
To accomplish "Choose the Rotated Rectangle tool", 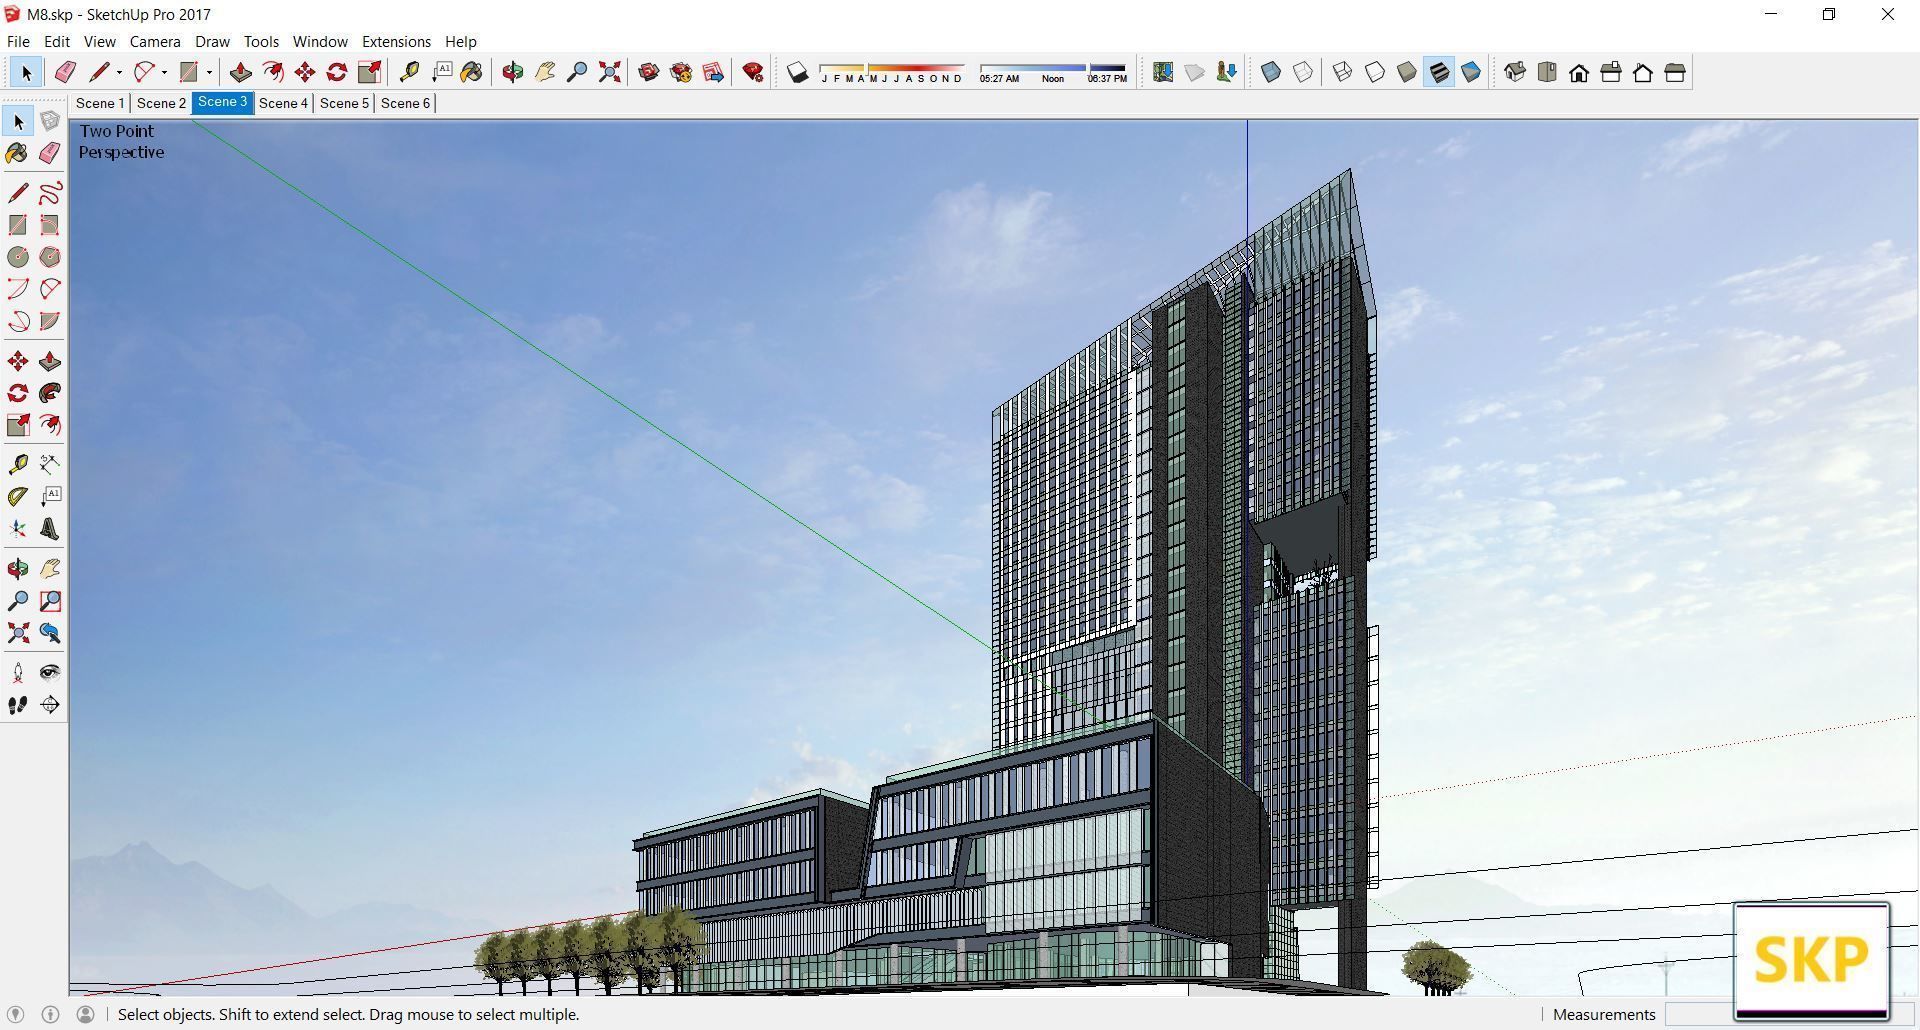I will (x=50, y=225).
